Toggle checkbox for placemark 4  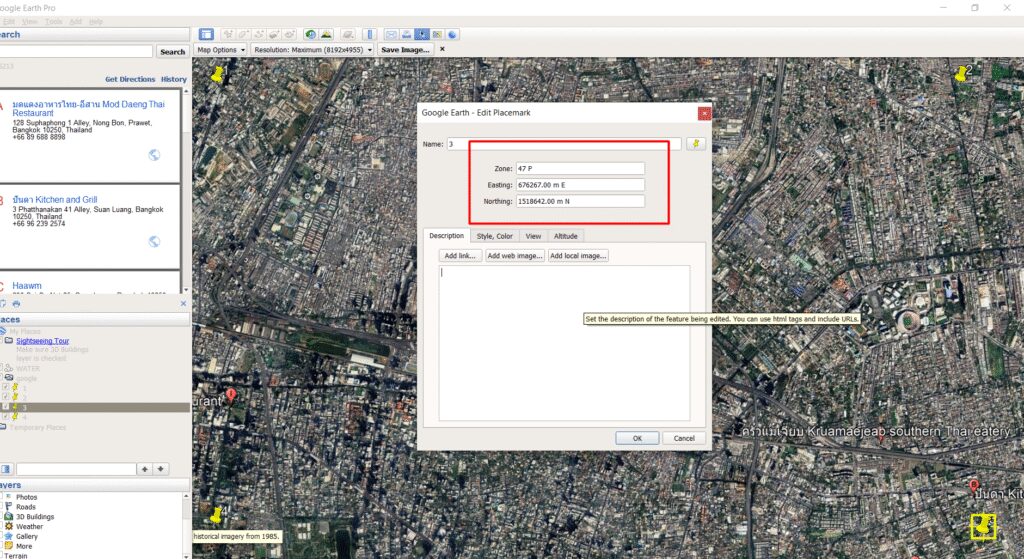(x=5, y=417)
